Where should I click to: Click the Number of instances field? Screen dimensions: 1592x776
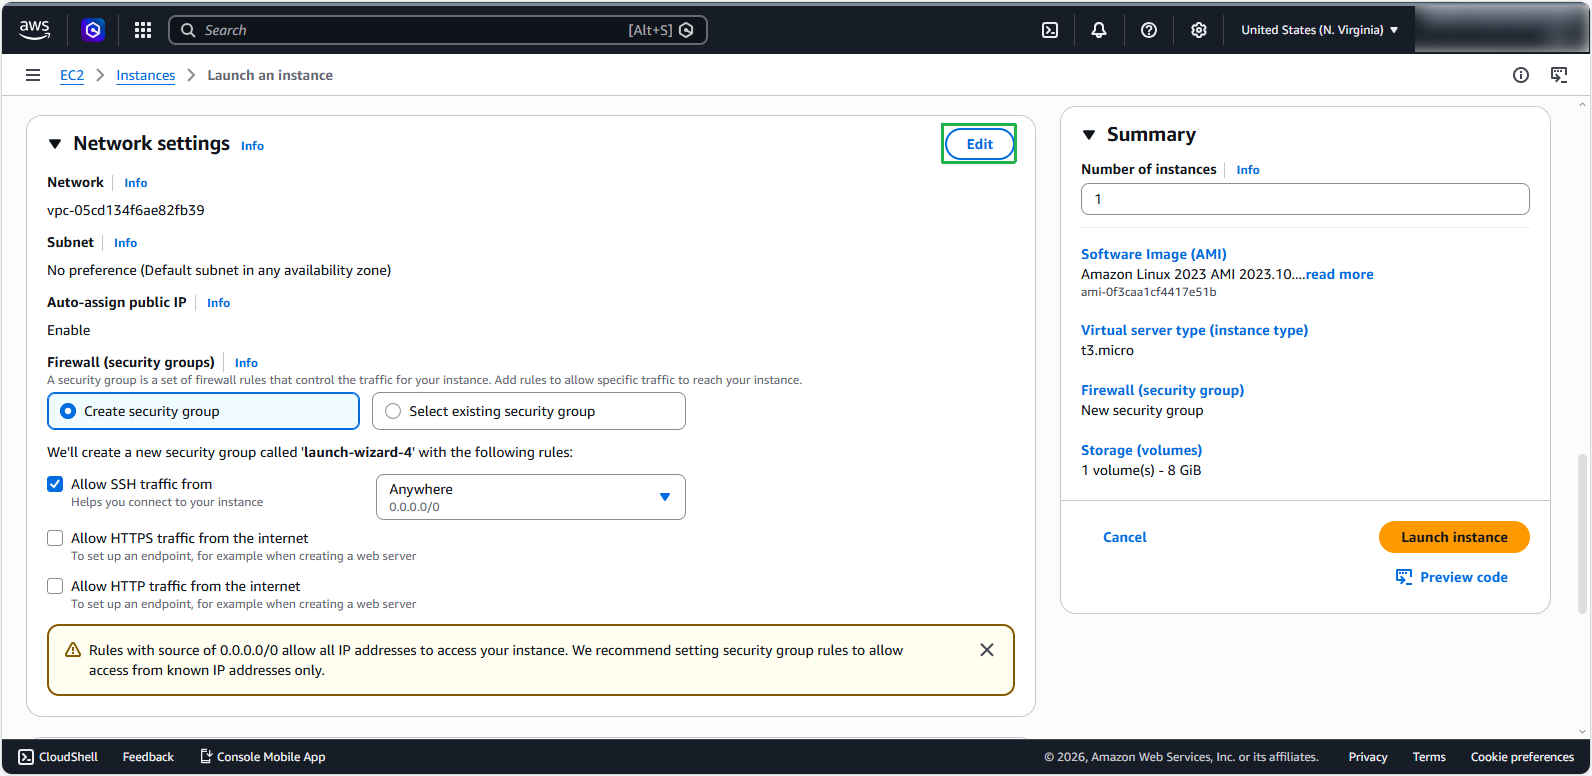click(1305, 199)
